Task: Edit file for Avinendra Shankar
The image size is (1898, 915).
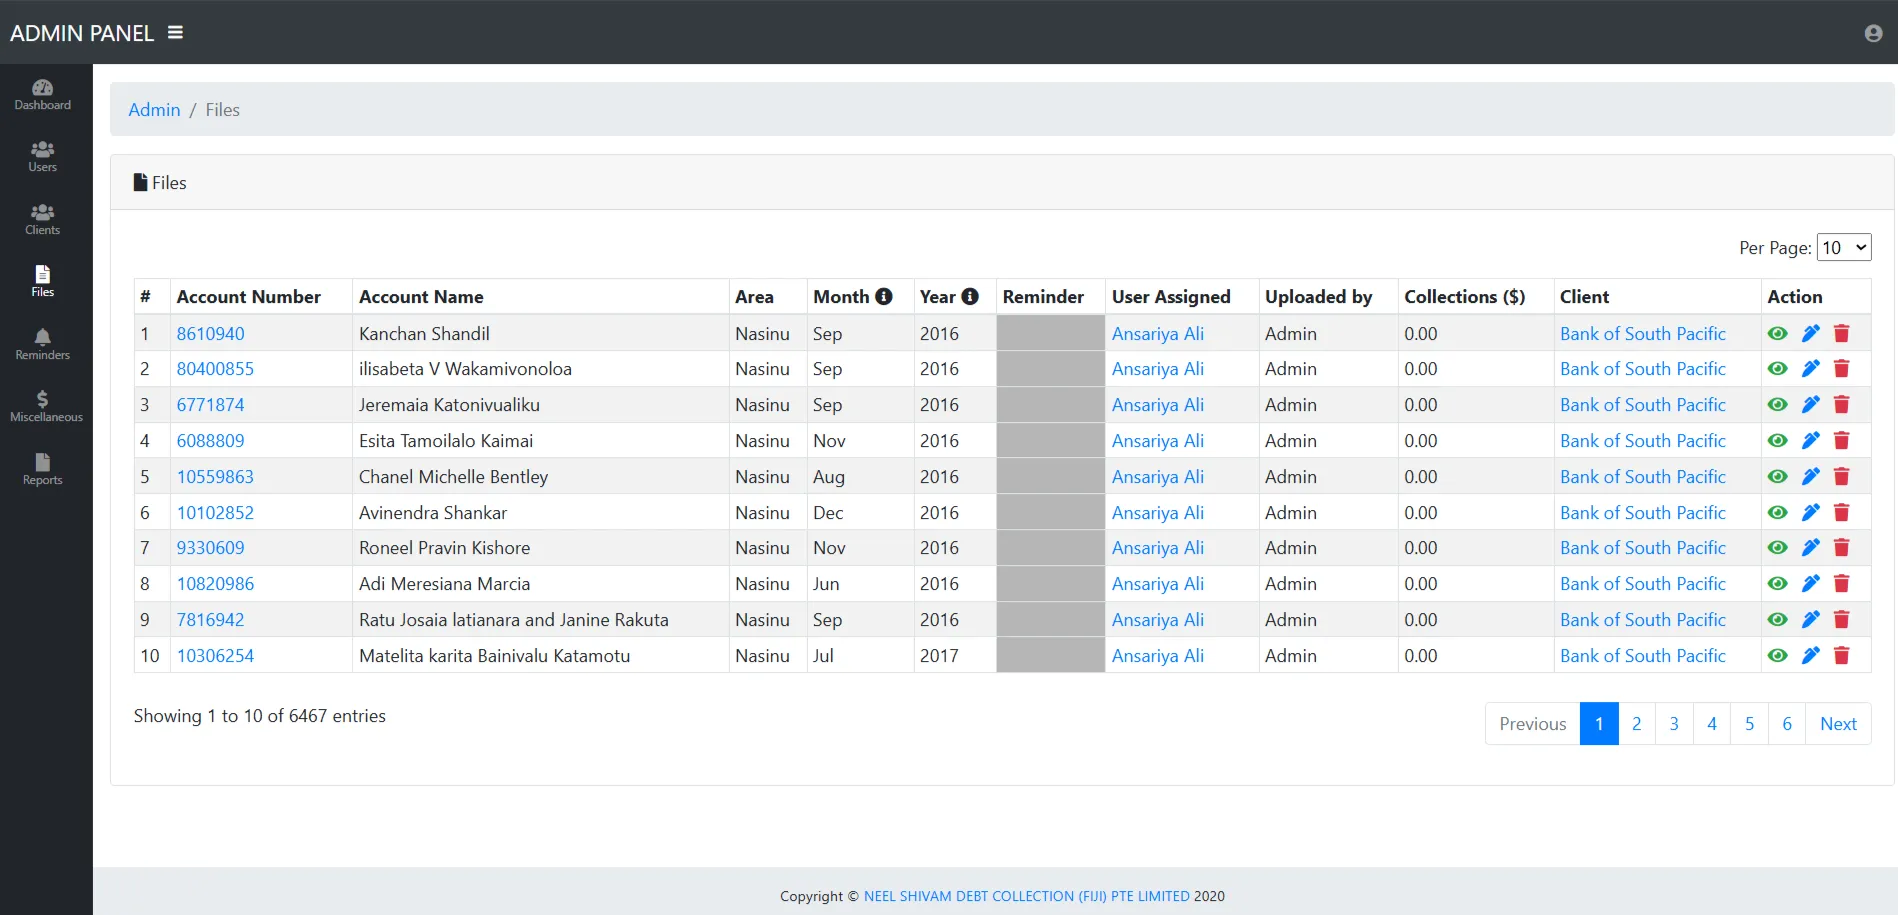Action: coord(1810,513)
